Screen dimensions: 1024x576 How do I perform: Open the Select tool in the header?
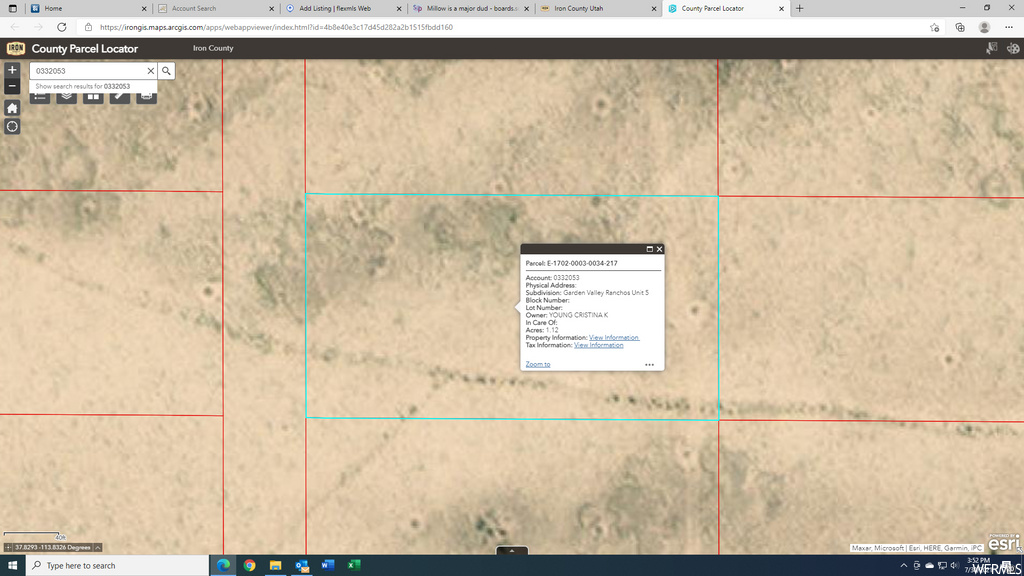click(991, 48)
